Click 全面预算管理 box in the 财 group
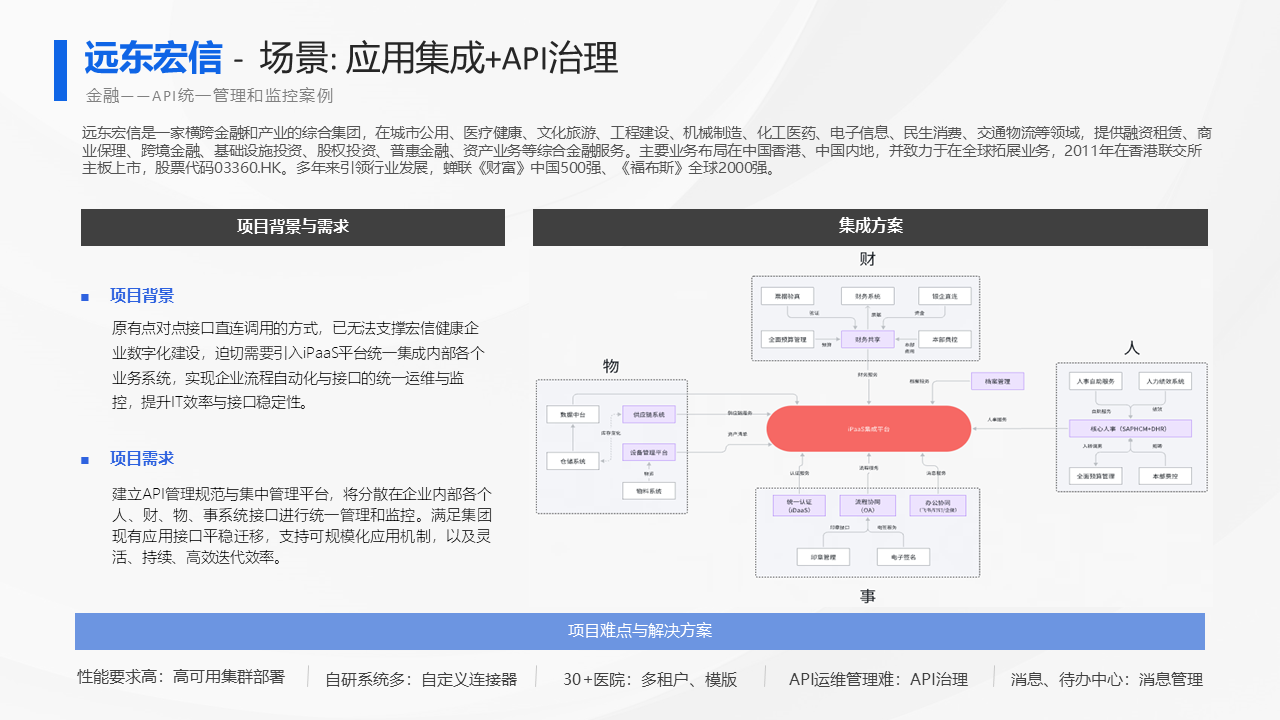This screenshot has height=720, width=1280. point(787,340)
